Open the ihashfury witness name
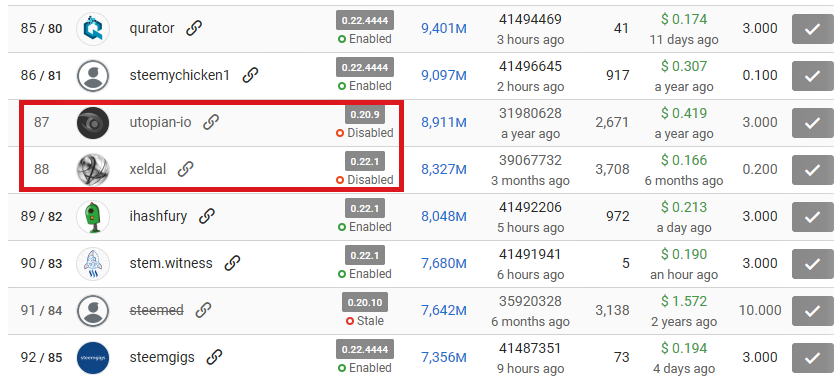This screenshot has height=381, width=838. (158, 217)
